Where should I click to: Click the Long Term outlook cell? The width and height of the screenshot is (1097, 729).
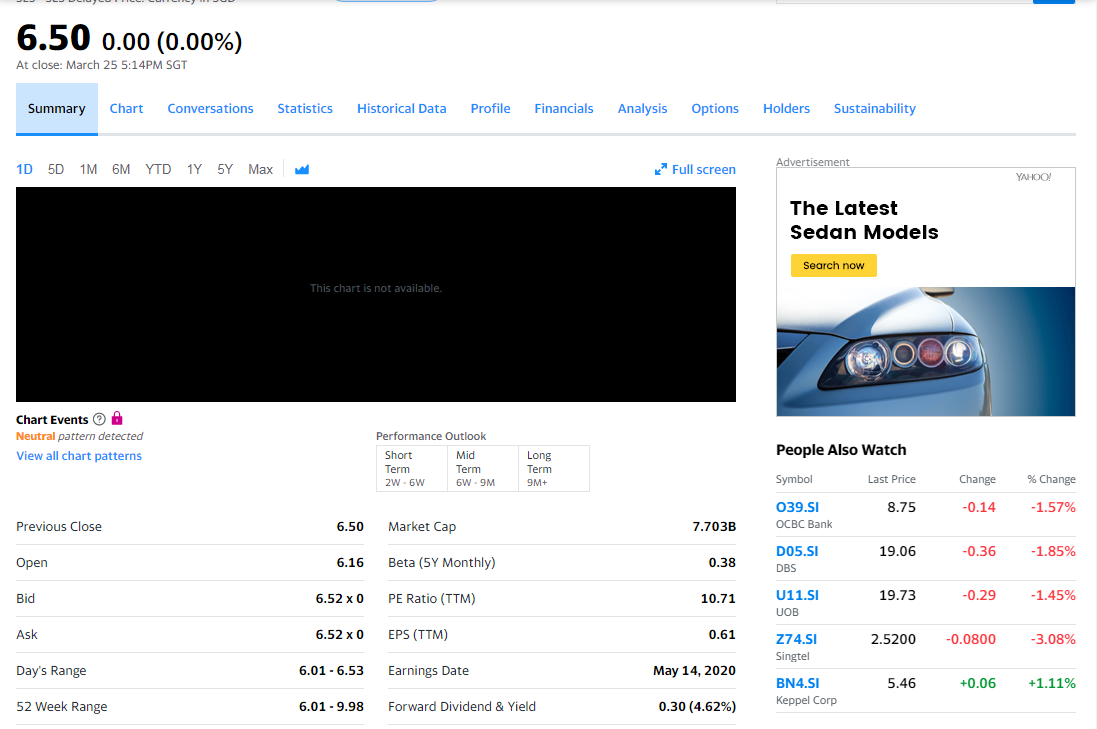coord(554,469)
